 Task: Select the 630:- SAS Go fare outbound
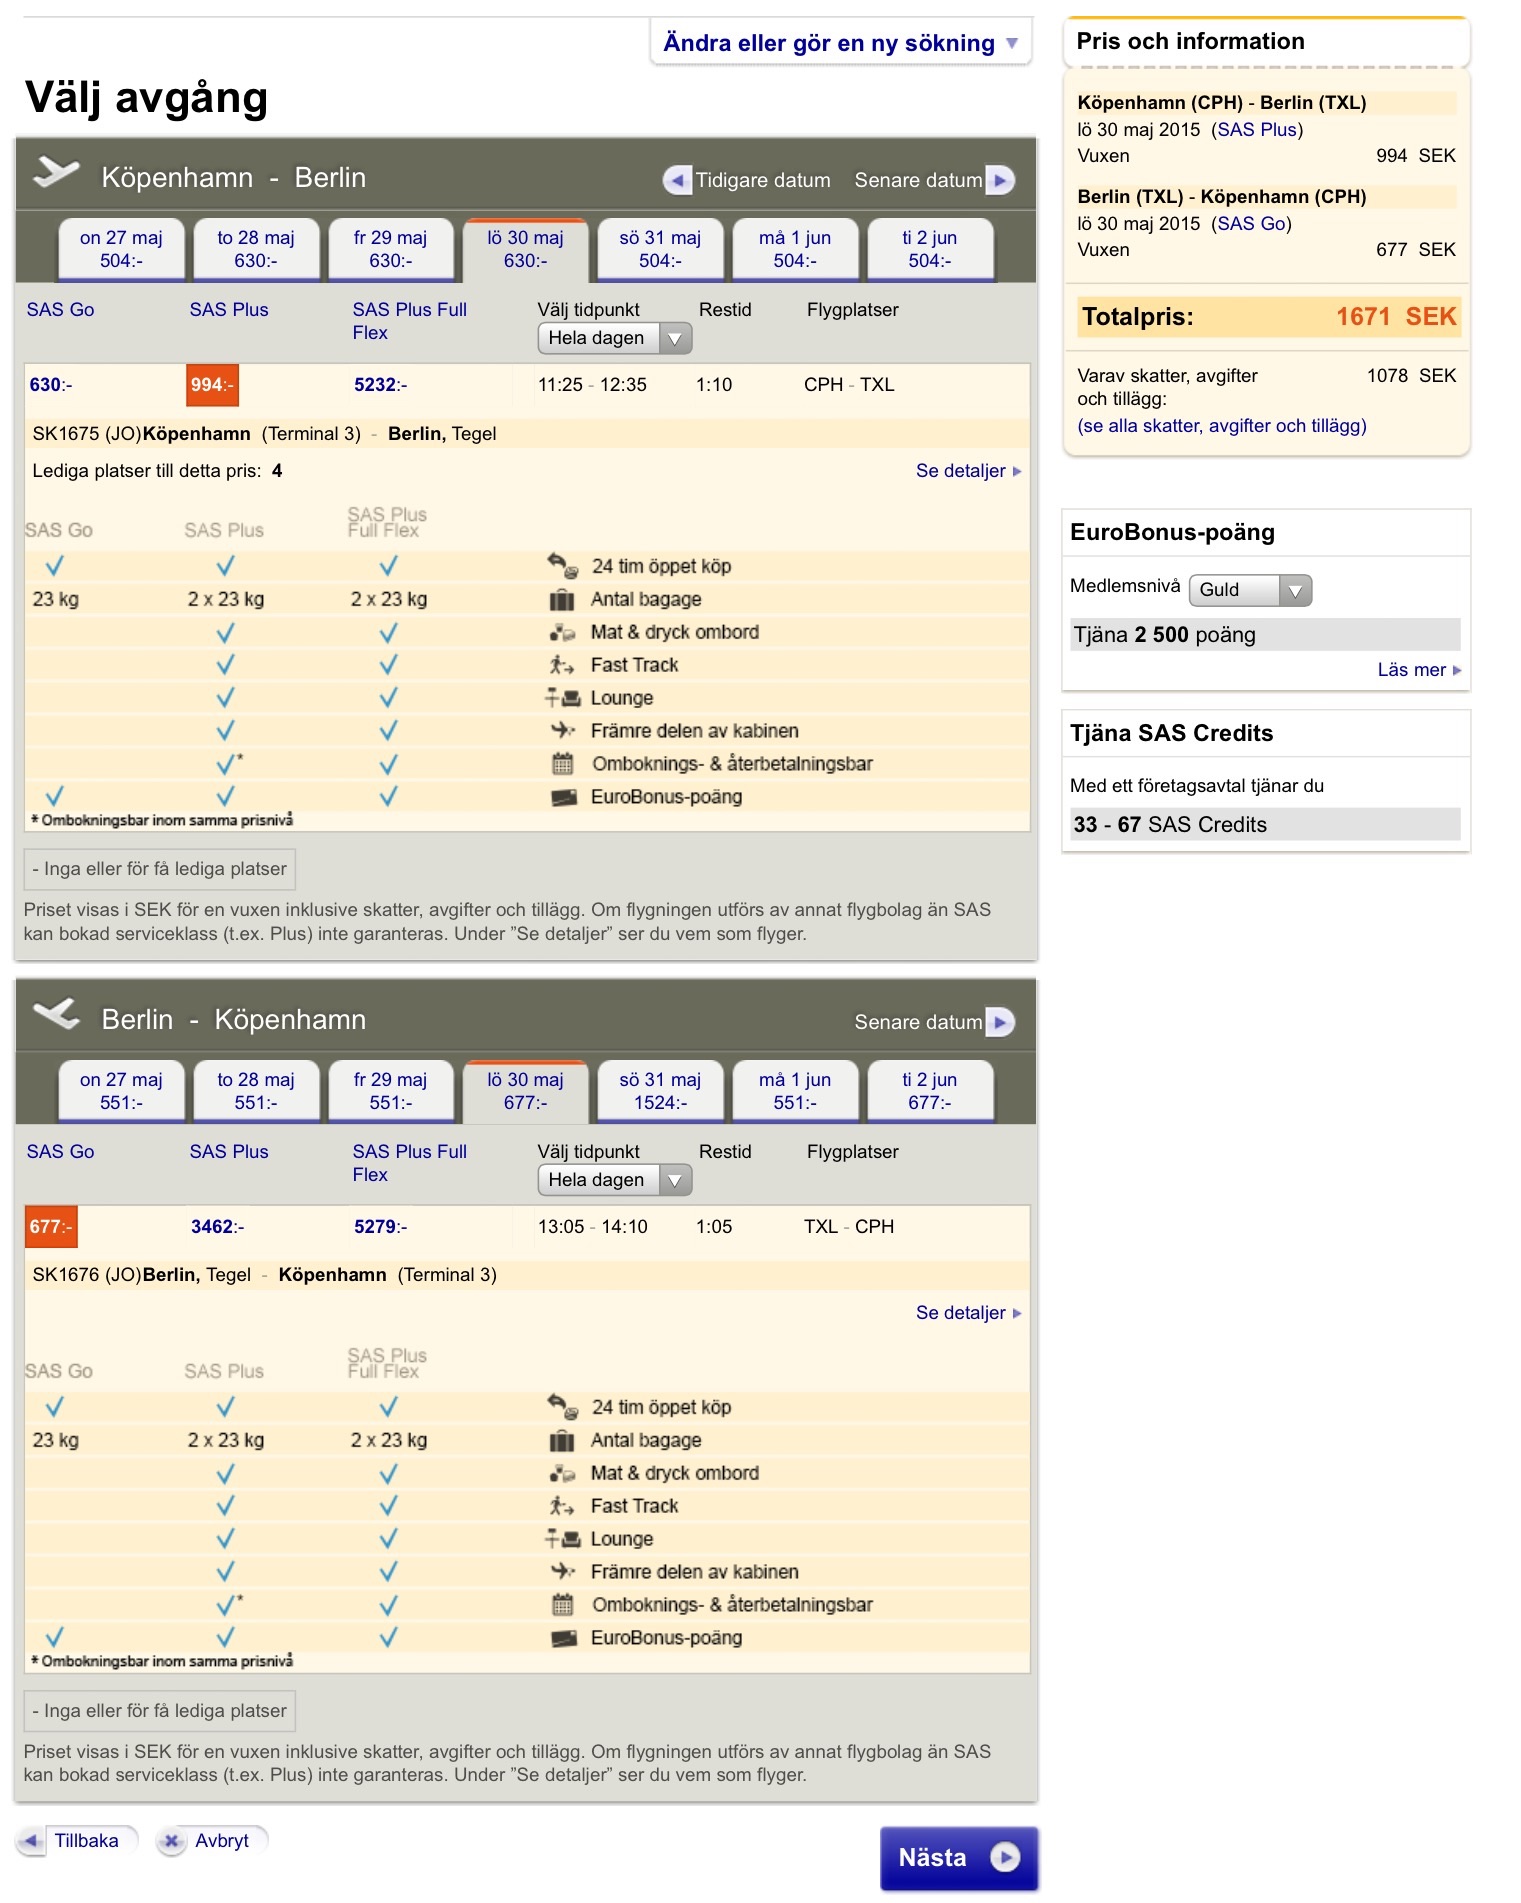point(50,385)
